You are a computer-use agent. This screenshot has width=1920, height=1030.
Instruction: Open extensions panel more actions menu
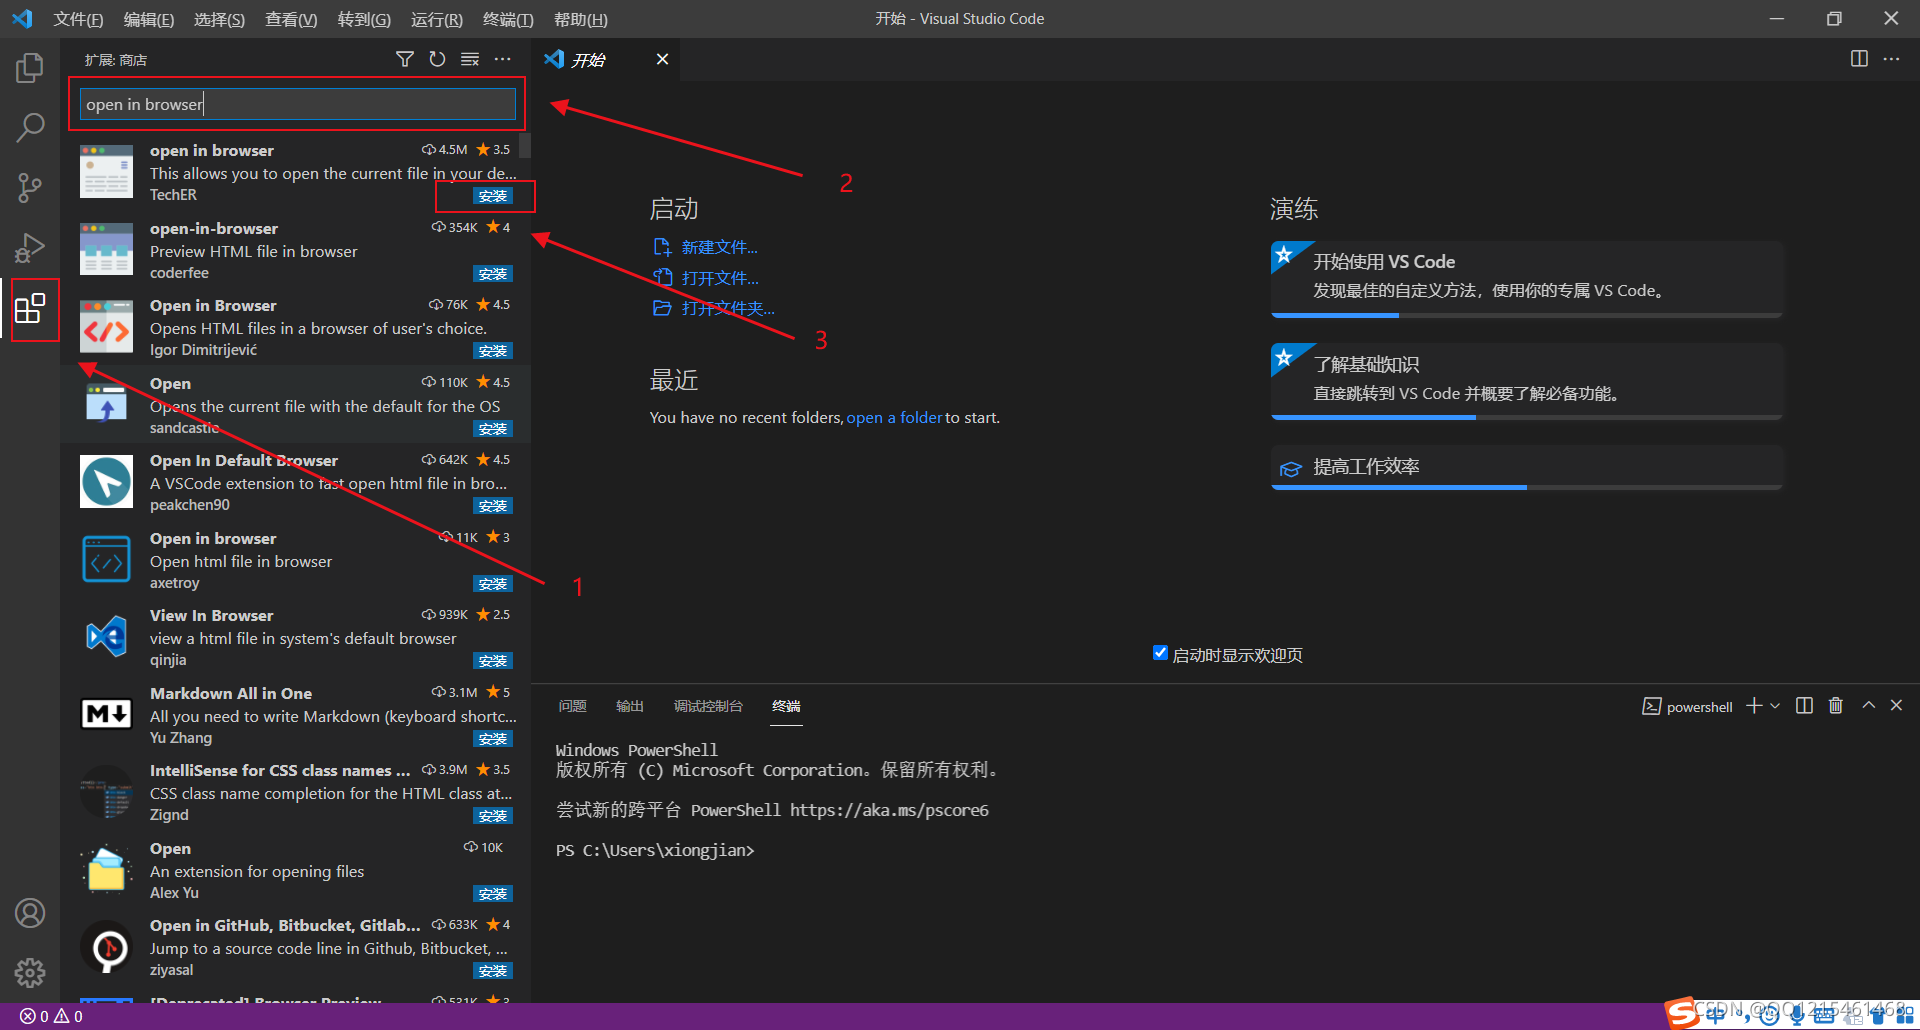(x=502, y=60)
